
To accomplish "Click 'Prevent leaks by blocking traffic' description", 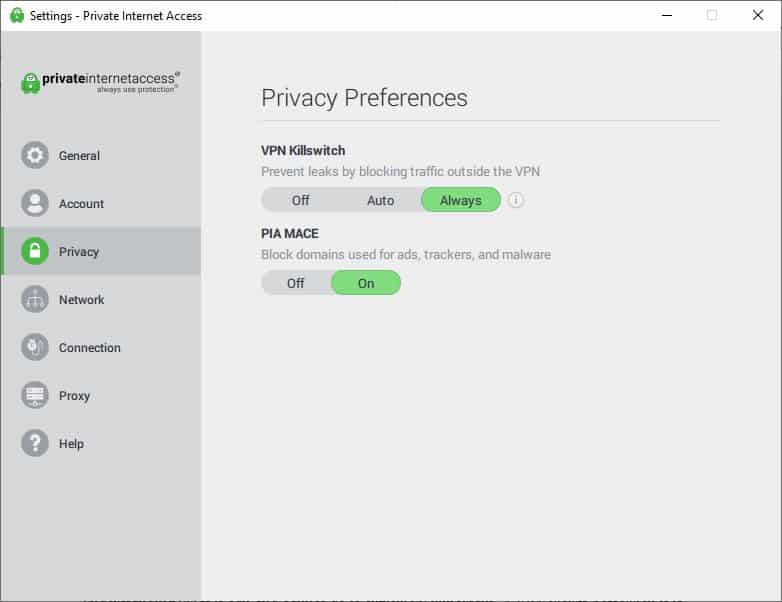I will 400,171.
